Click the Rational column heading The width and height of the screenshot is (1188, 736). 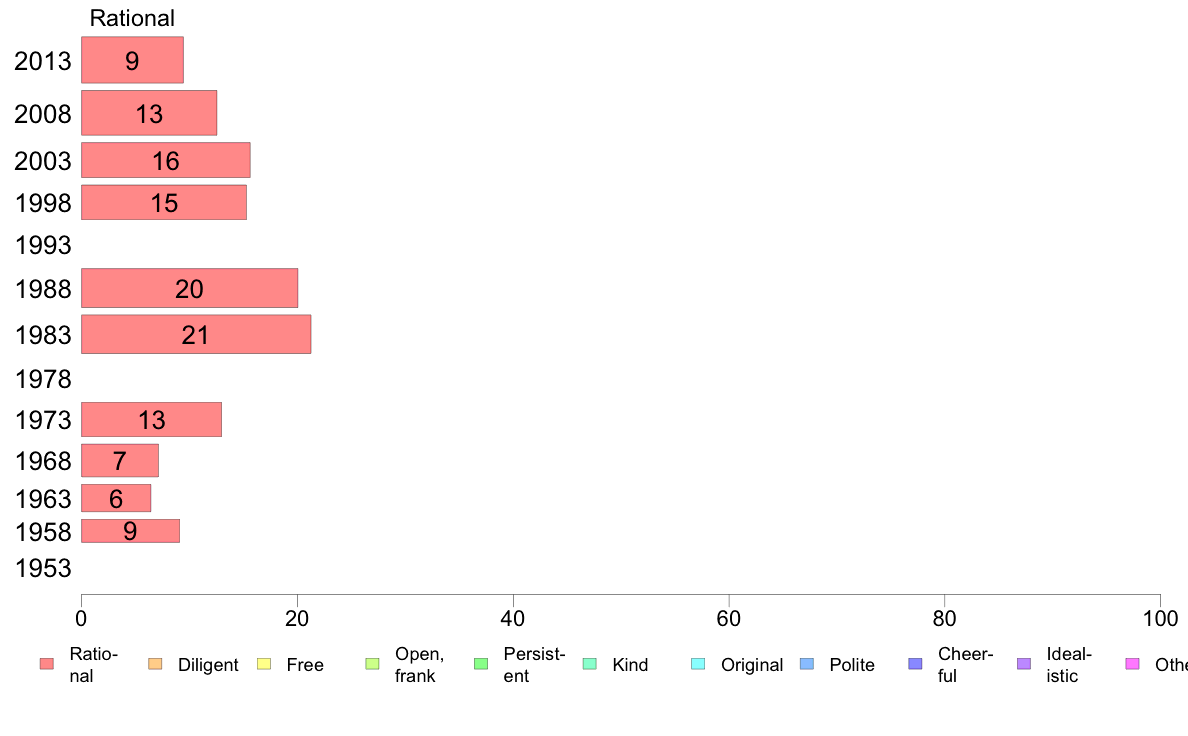coord(132,18)
